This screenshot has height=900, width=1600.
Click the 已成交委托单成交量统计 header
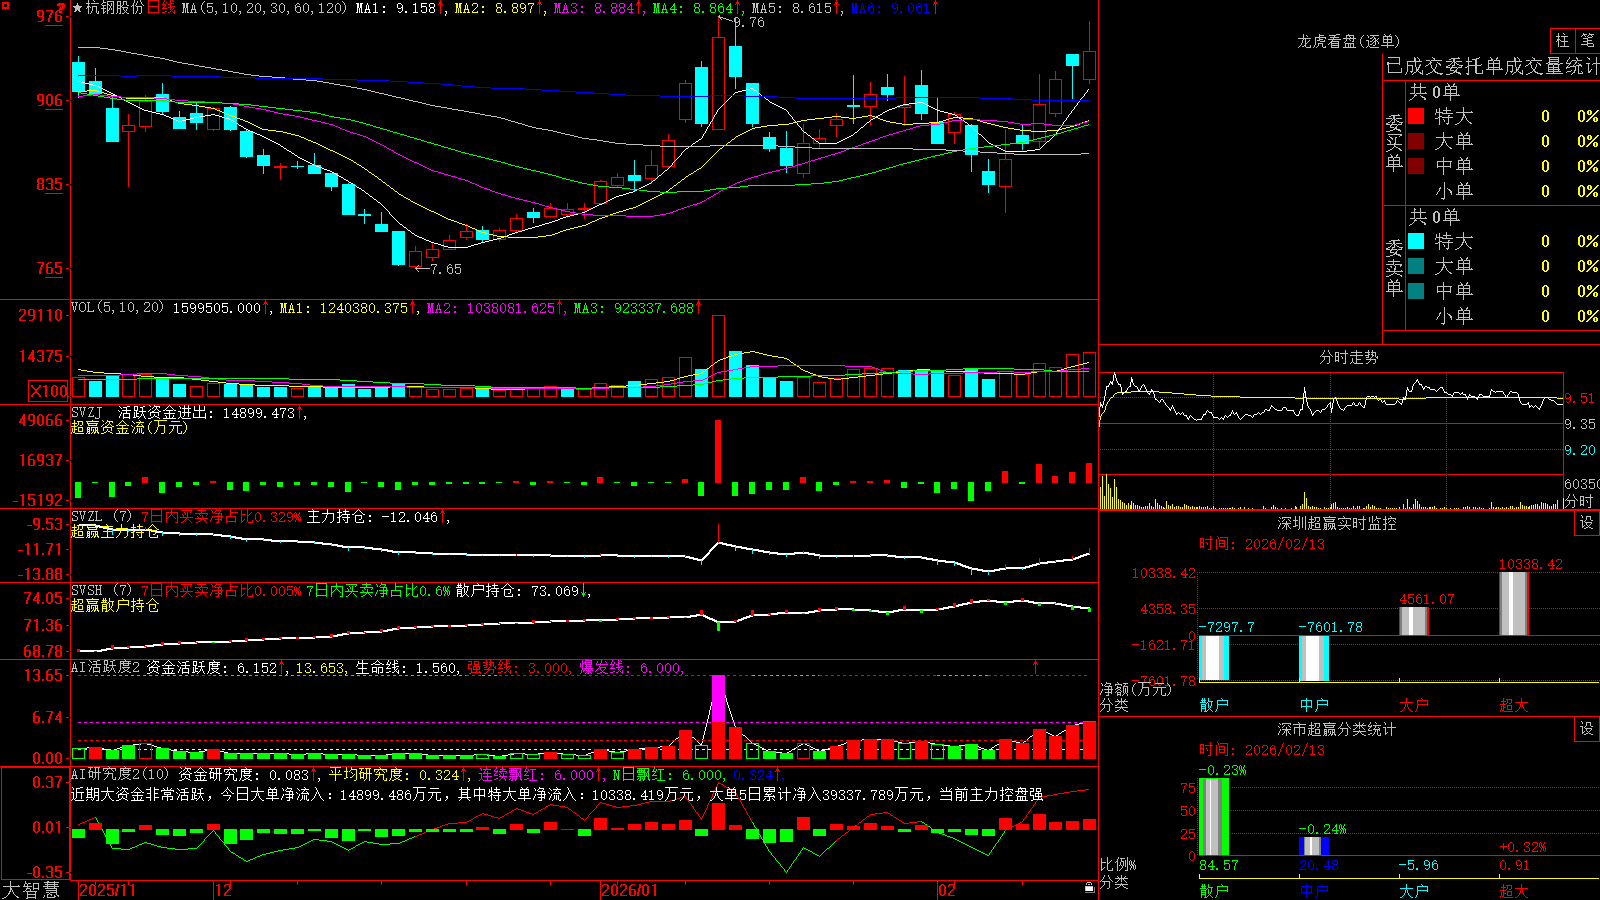1492,66
